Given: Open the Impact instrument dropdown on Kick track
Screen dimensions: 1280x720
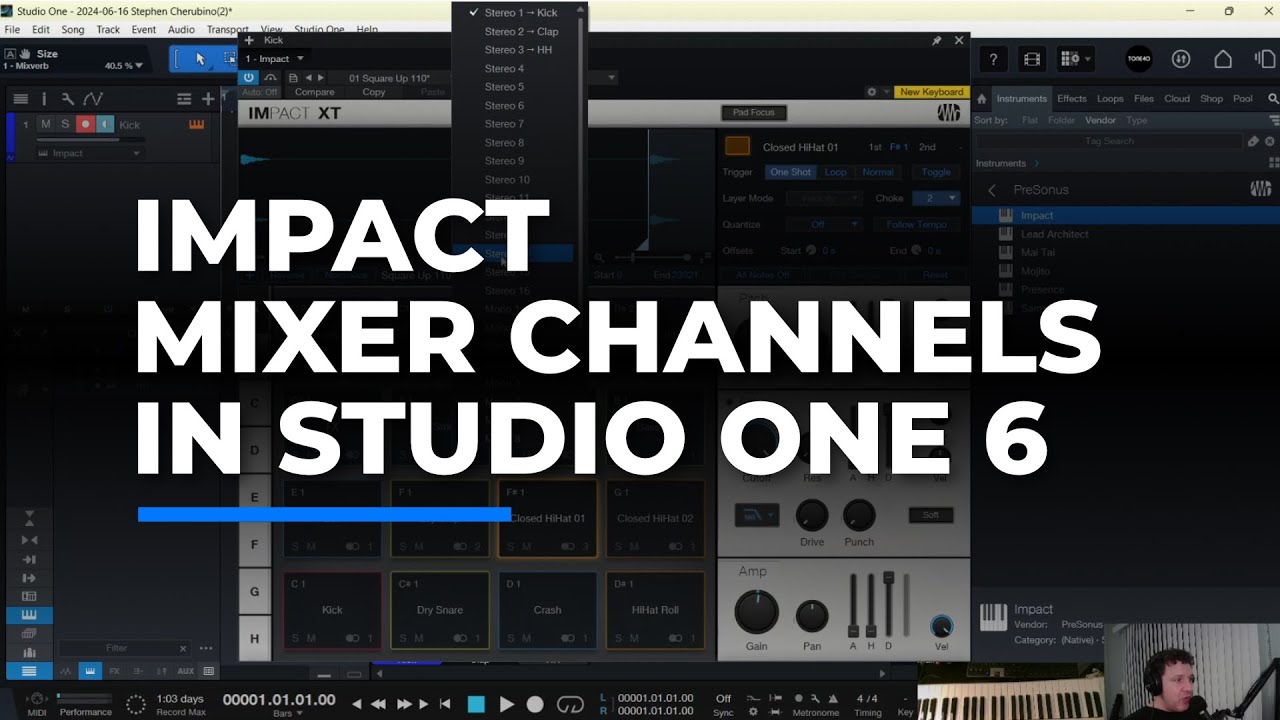Looking at the screenshot, I should [90, 153].
